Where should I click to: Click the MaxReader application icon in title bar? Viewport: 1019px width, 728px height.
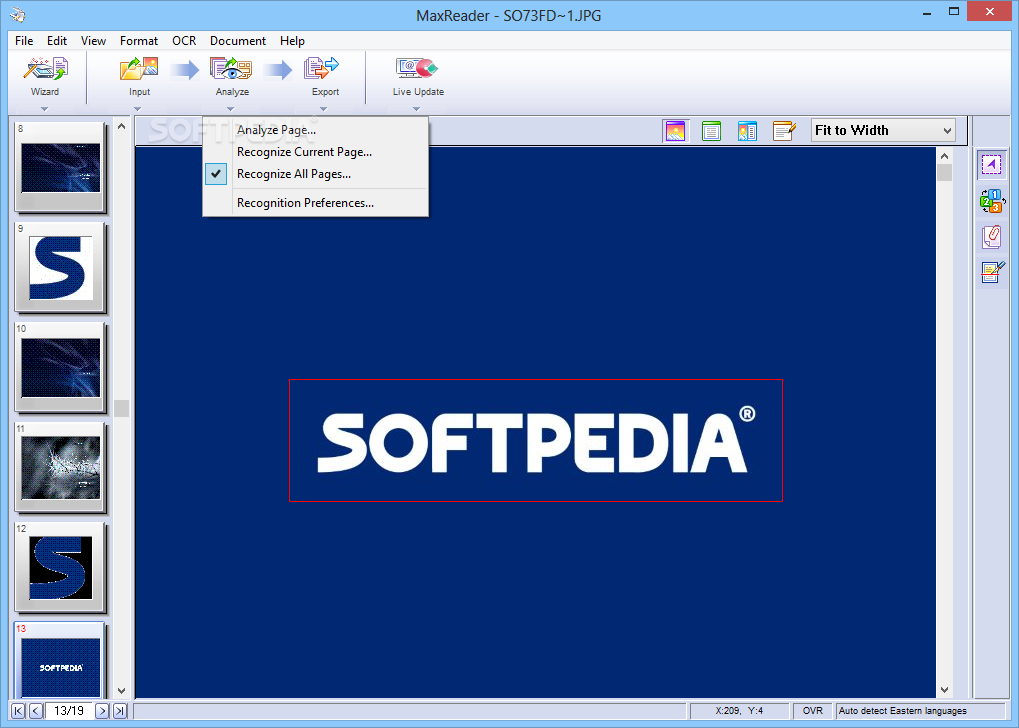coord(18,14)
